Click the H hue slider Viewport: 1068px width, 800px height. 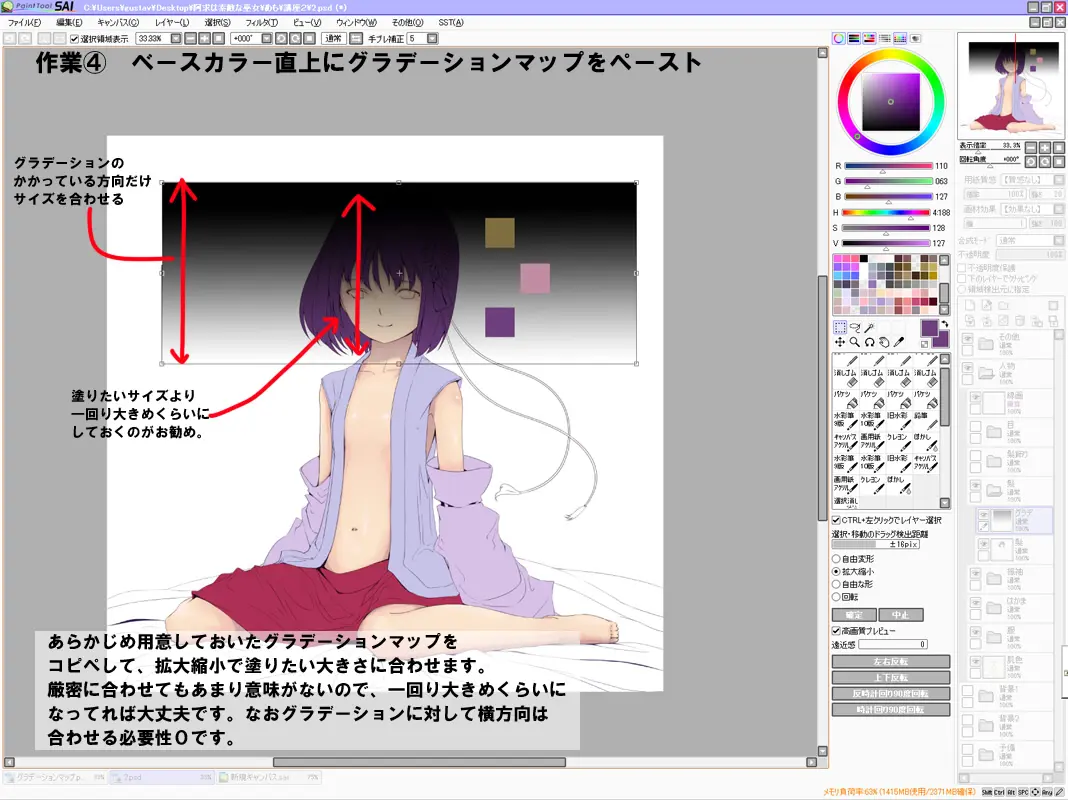pyautogui.click(x=888, y=212)
